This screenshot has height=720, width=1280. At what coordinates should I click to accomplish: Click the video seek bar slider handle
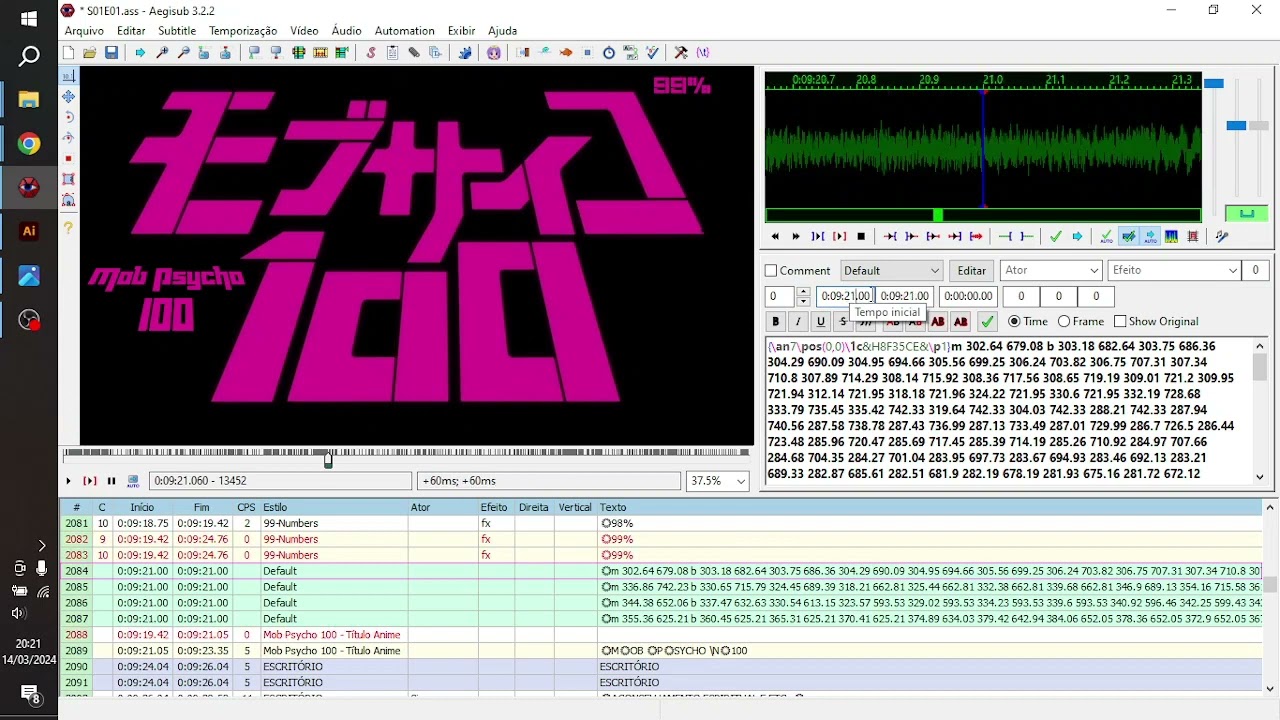[328, 460]
